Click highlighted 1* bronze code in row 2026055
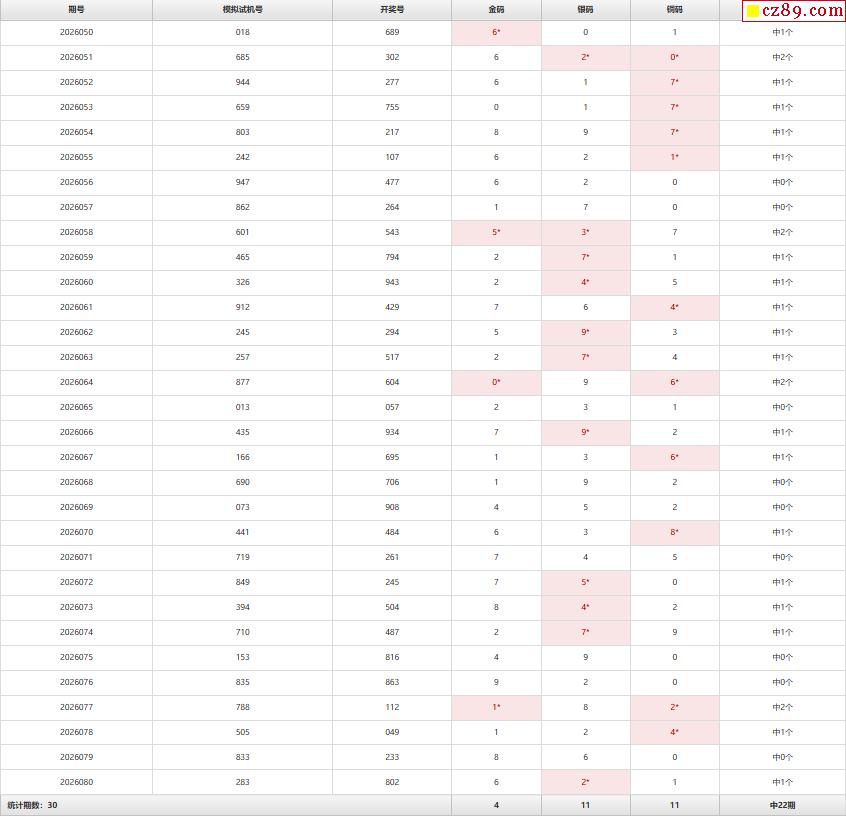The width and height of the screenshot is (846, 817). pos(675,157)
